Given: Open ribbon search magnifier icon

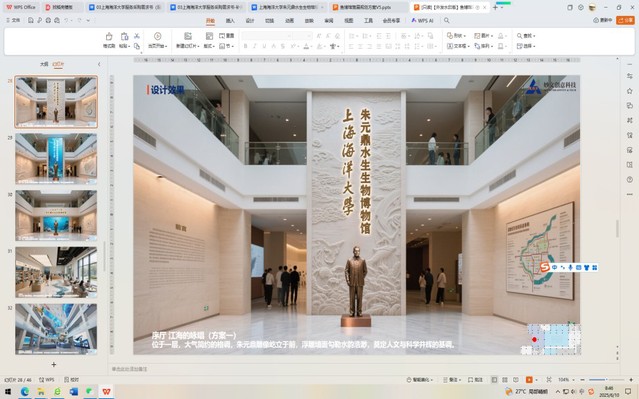Looking at the screenshot, I should [x=447, y=20].
